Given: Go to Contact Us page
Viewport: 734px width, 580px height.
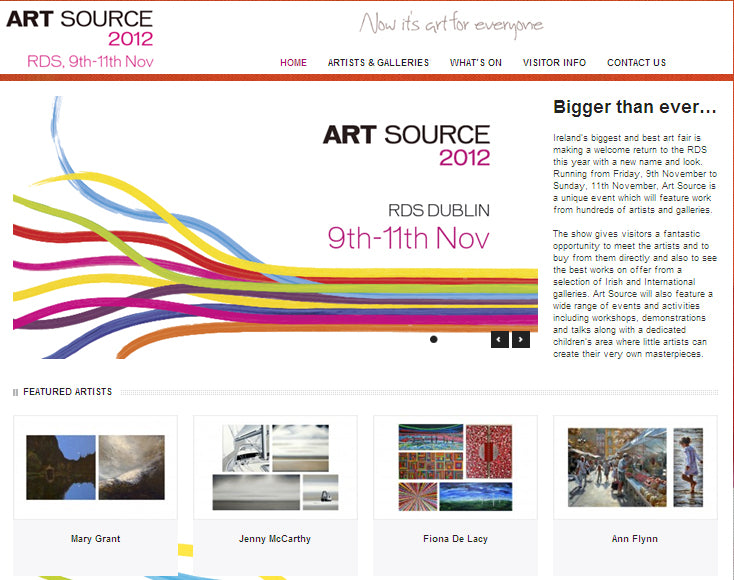Looking at the screenshot, I should [636, 63].
